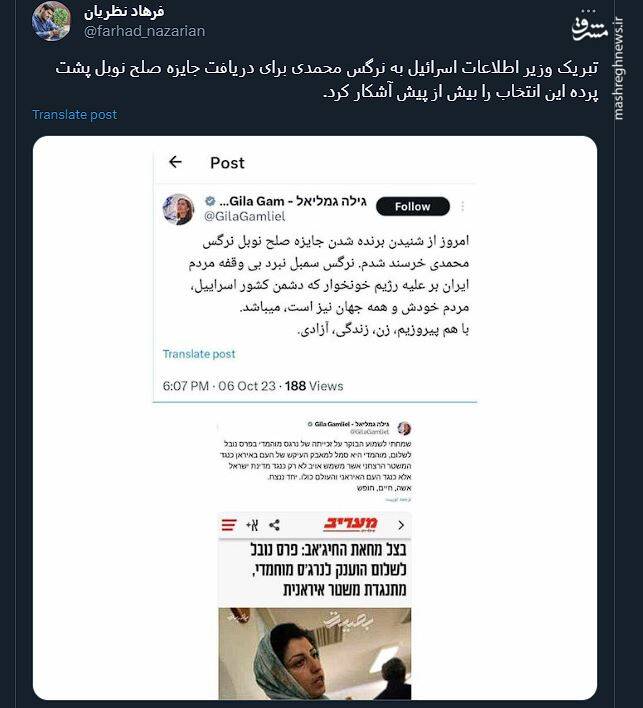
Task: Open the @farhad_nazarian handle
Action: pos(144,31)
